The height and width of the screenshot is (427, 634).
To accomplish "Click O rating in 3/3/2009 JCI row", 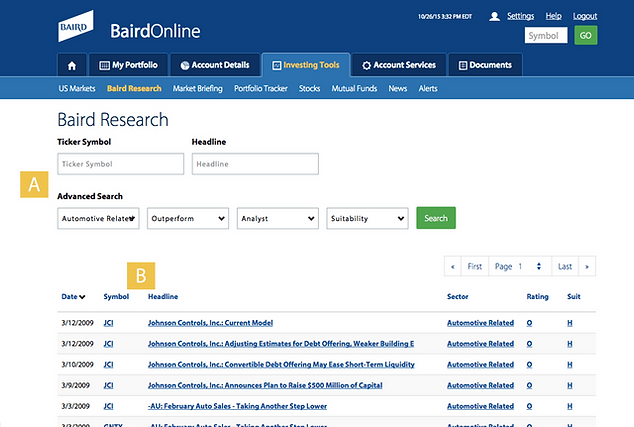I will click(x=529, y=406).
